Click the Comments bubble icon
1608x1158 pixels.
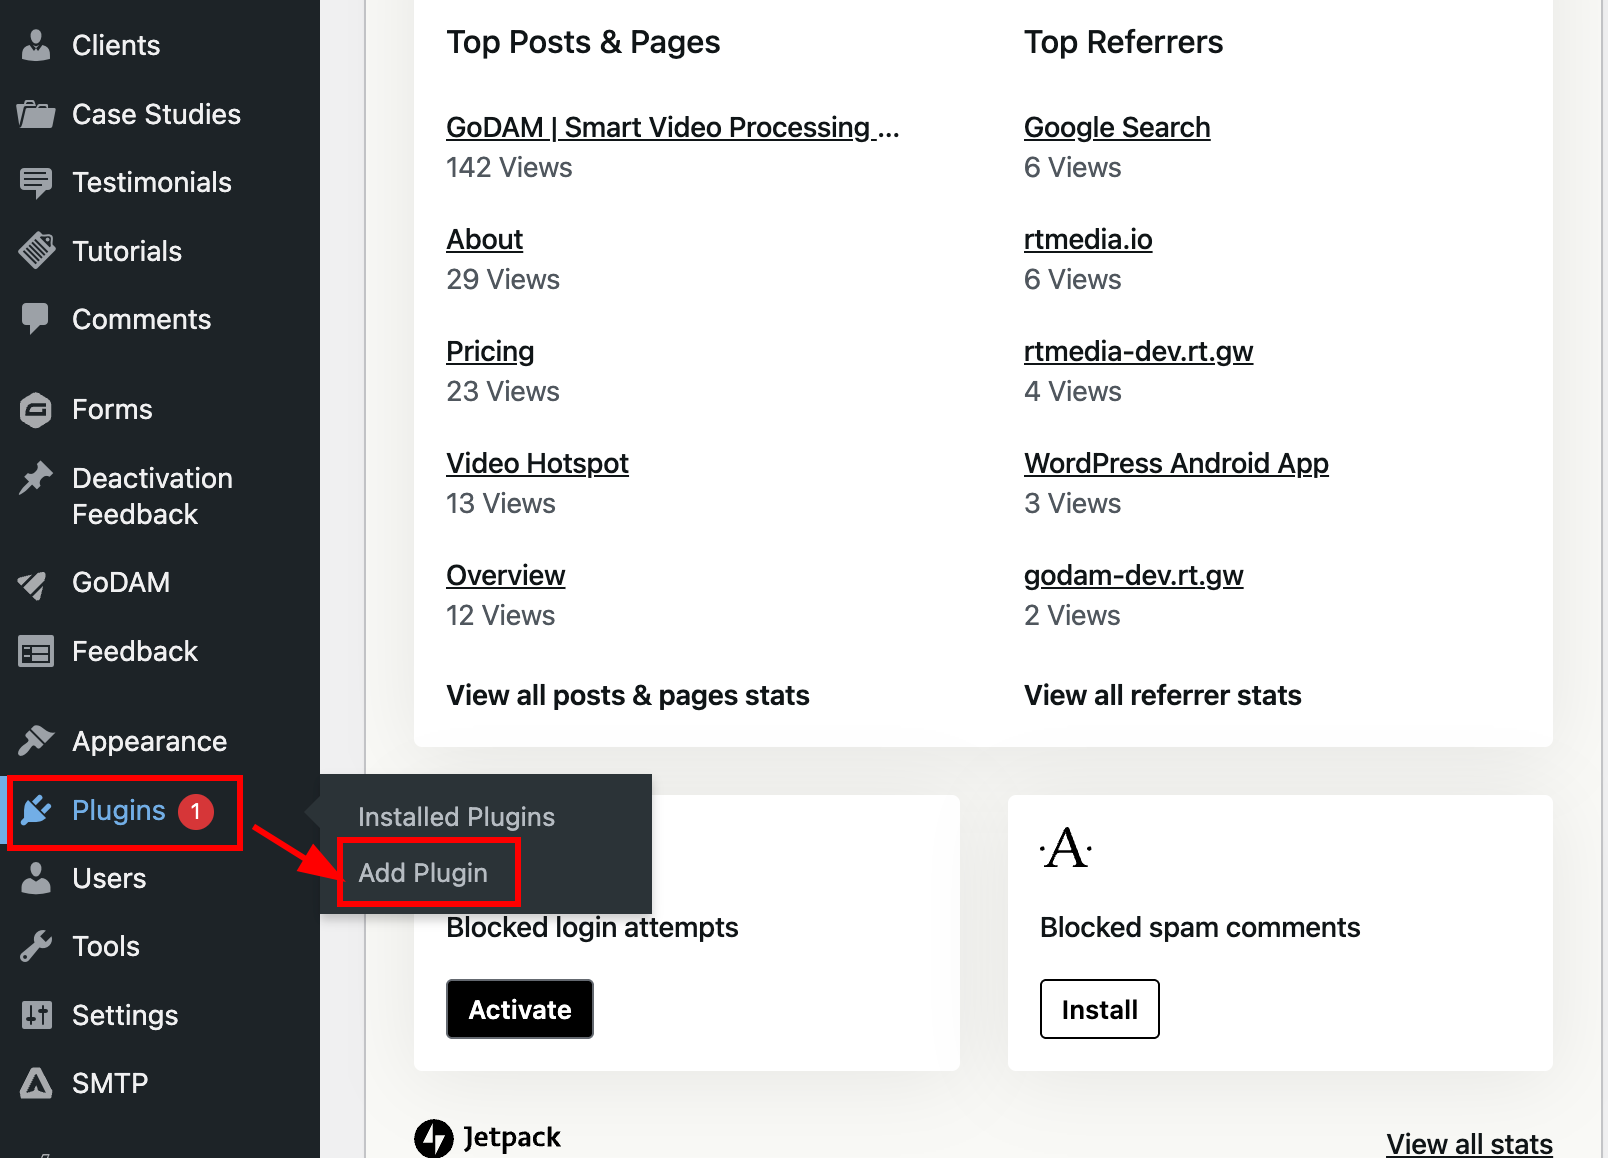(36, 319)
